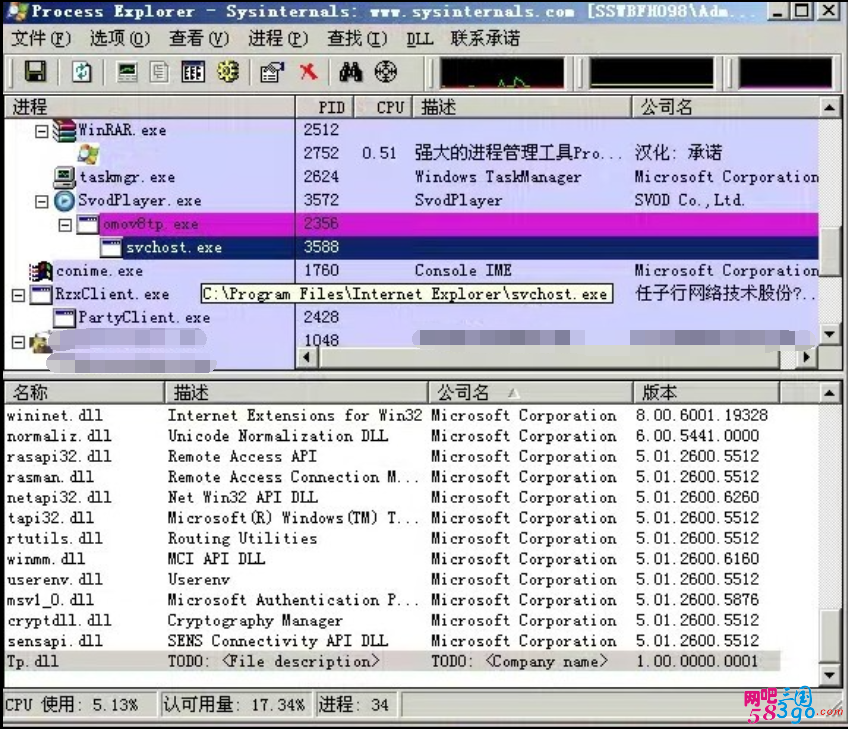The width and height of the screenshot is (848, 729).
Task: Click the taskmgr.exe computer icon
Action: pos(65,177)
